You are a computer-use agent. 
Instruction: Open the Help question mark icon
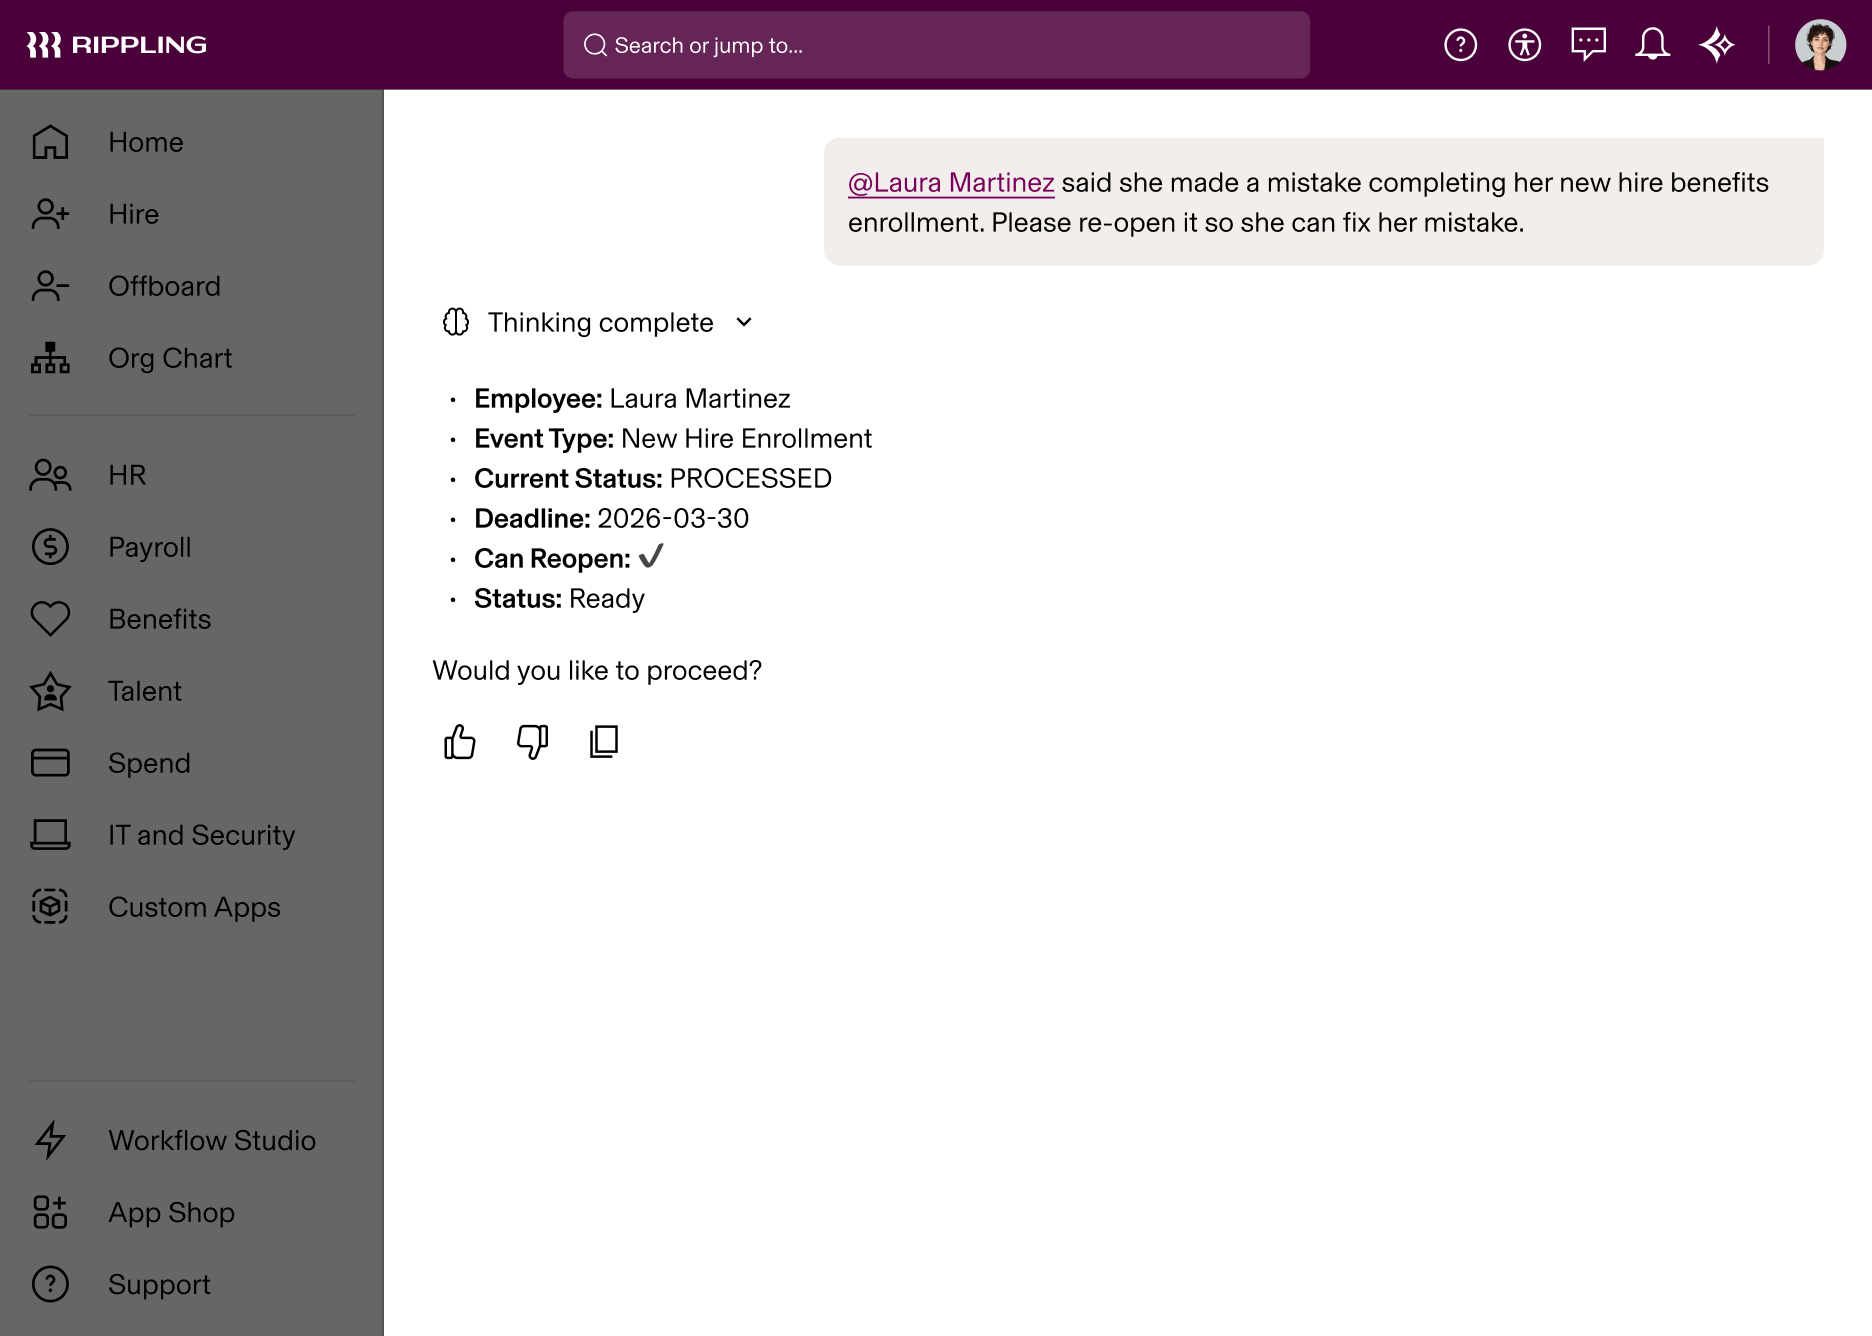tap(1461, 44)
